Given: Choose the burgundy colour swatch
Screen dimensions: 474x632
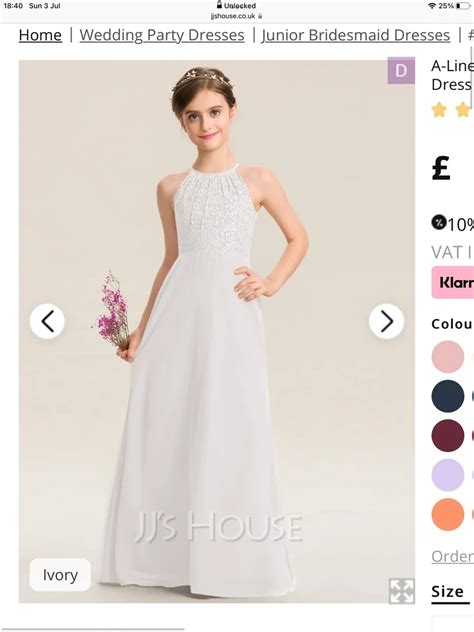Looking at the screenshot, I should coord(447,435).
